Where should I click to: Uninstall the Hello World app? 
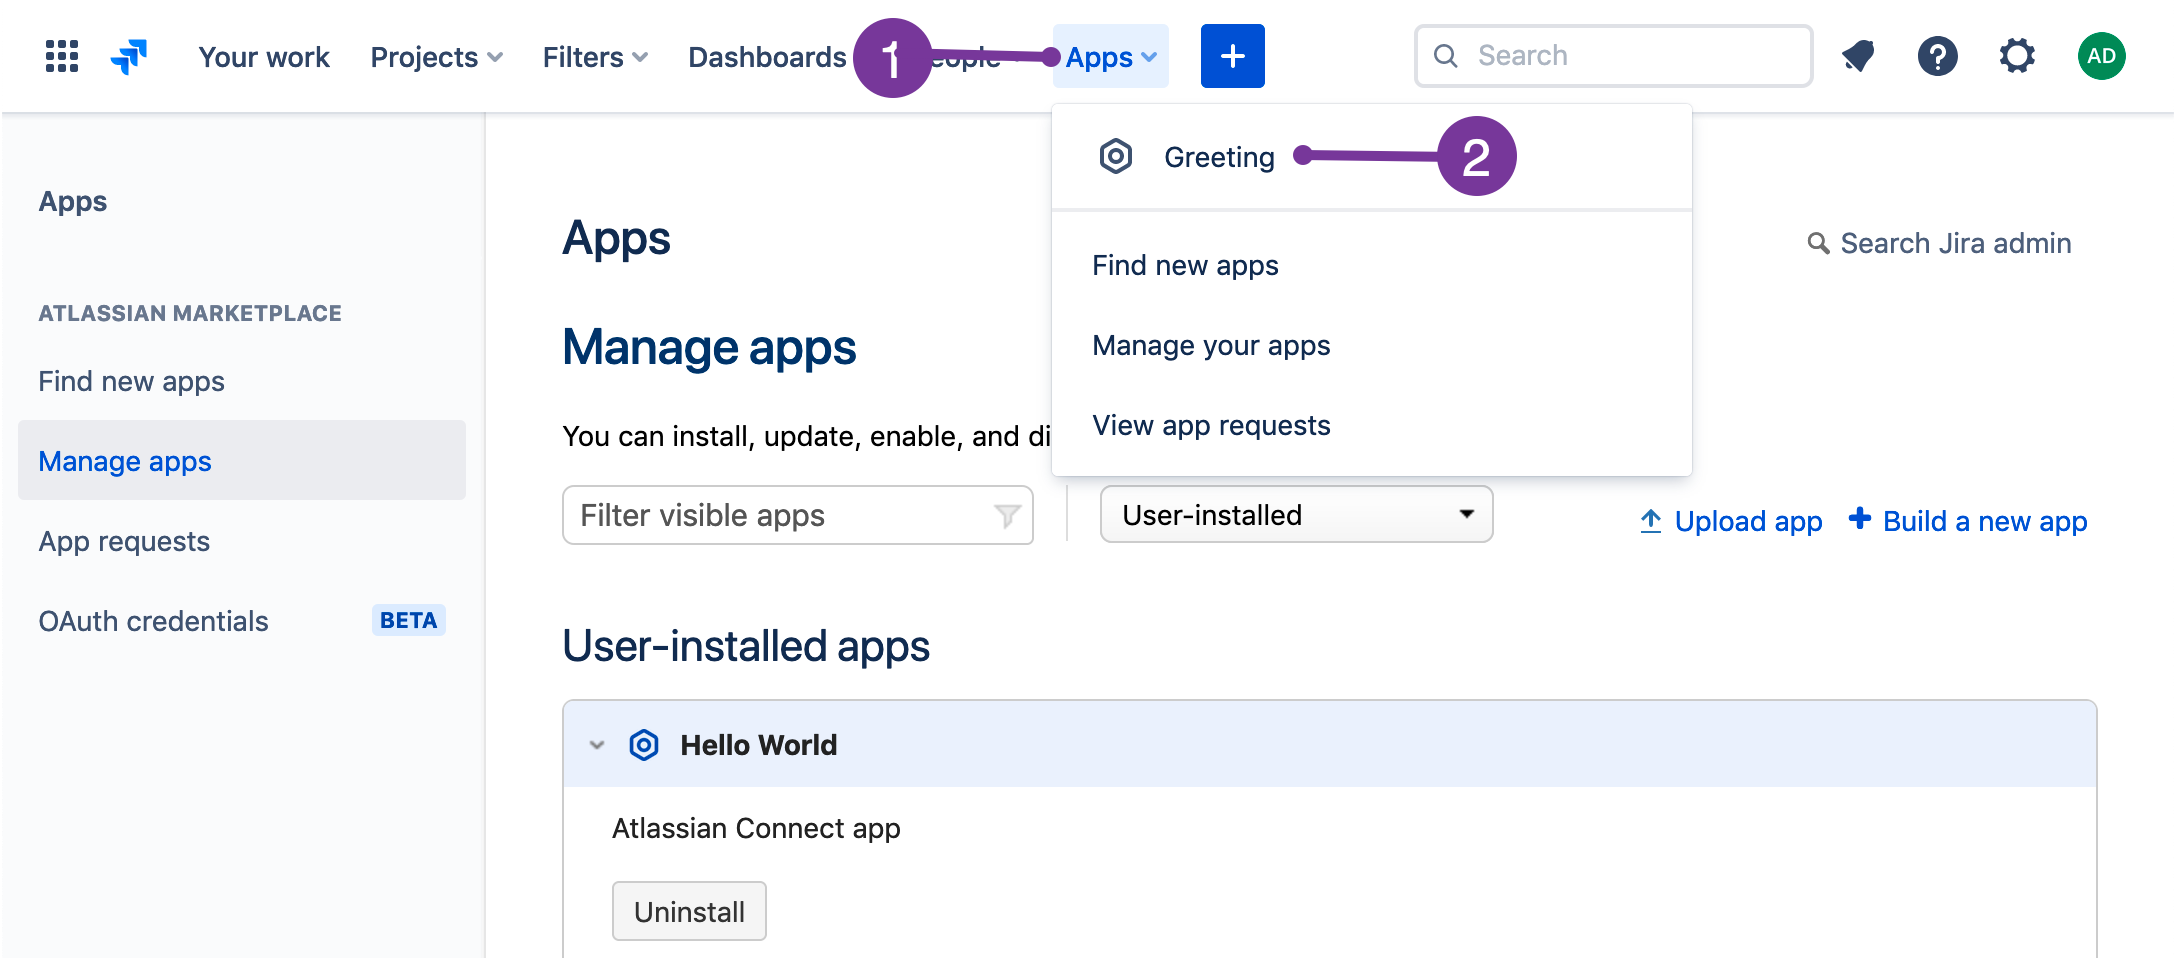coord(688,910)
